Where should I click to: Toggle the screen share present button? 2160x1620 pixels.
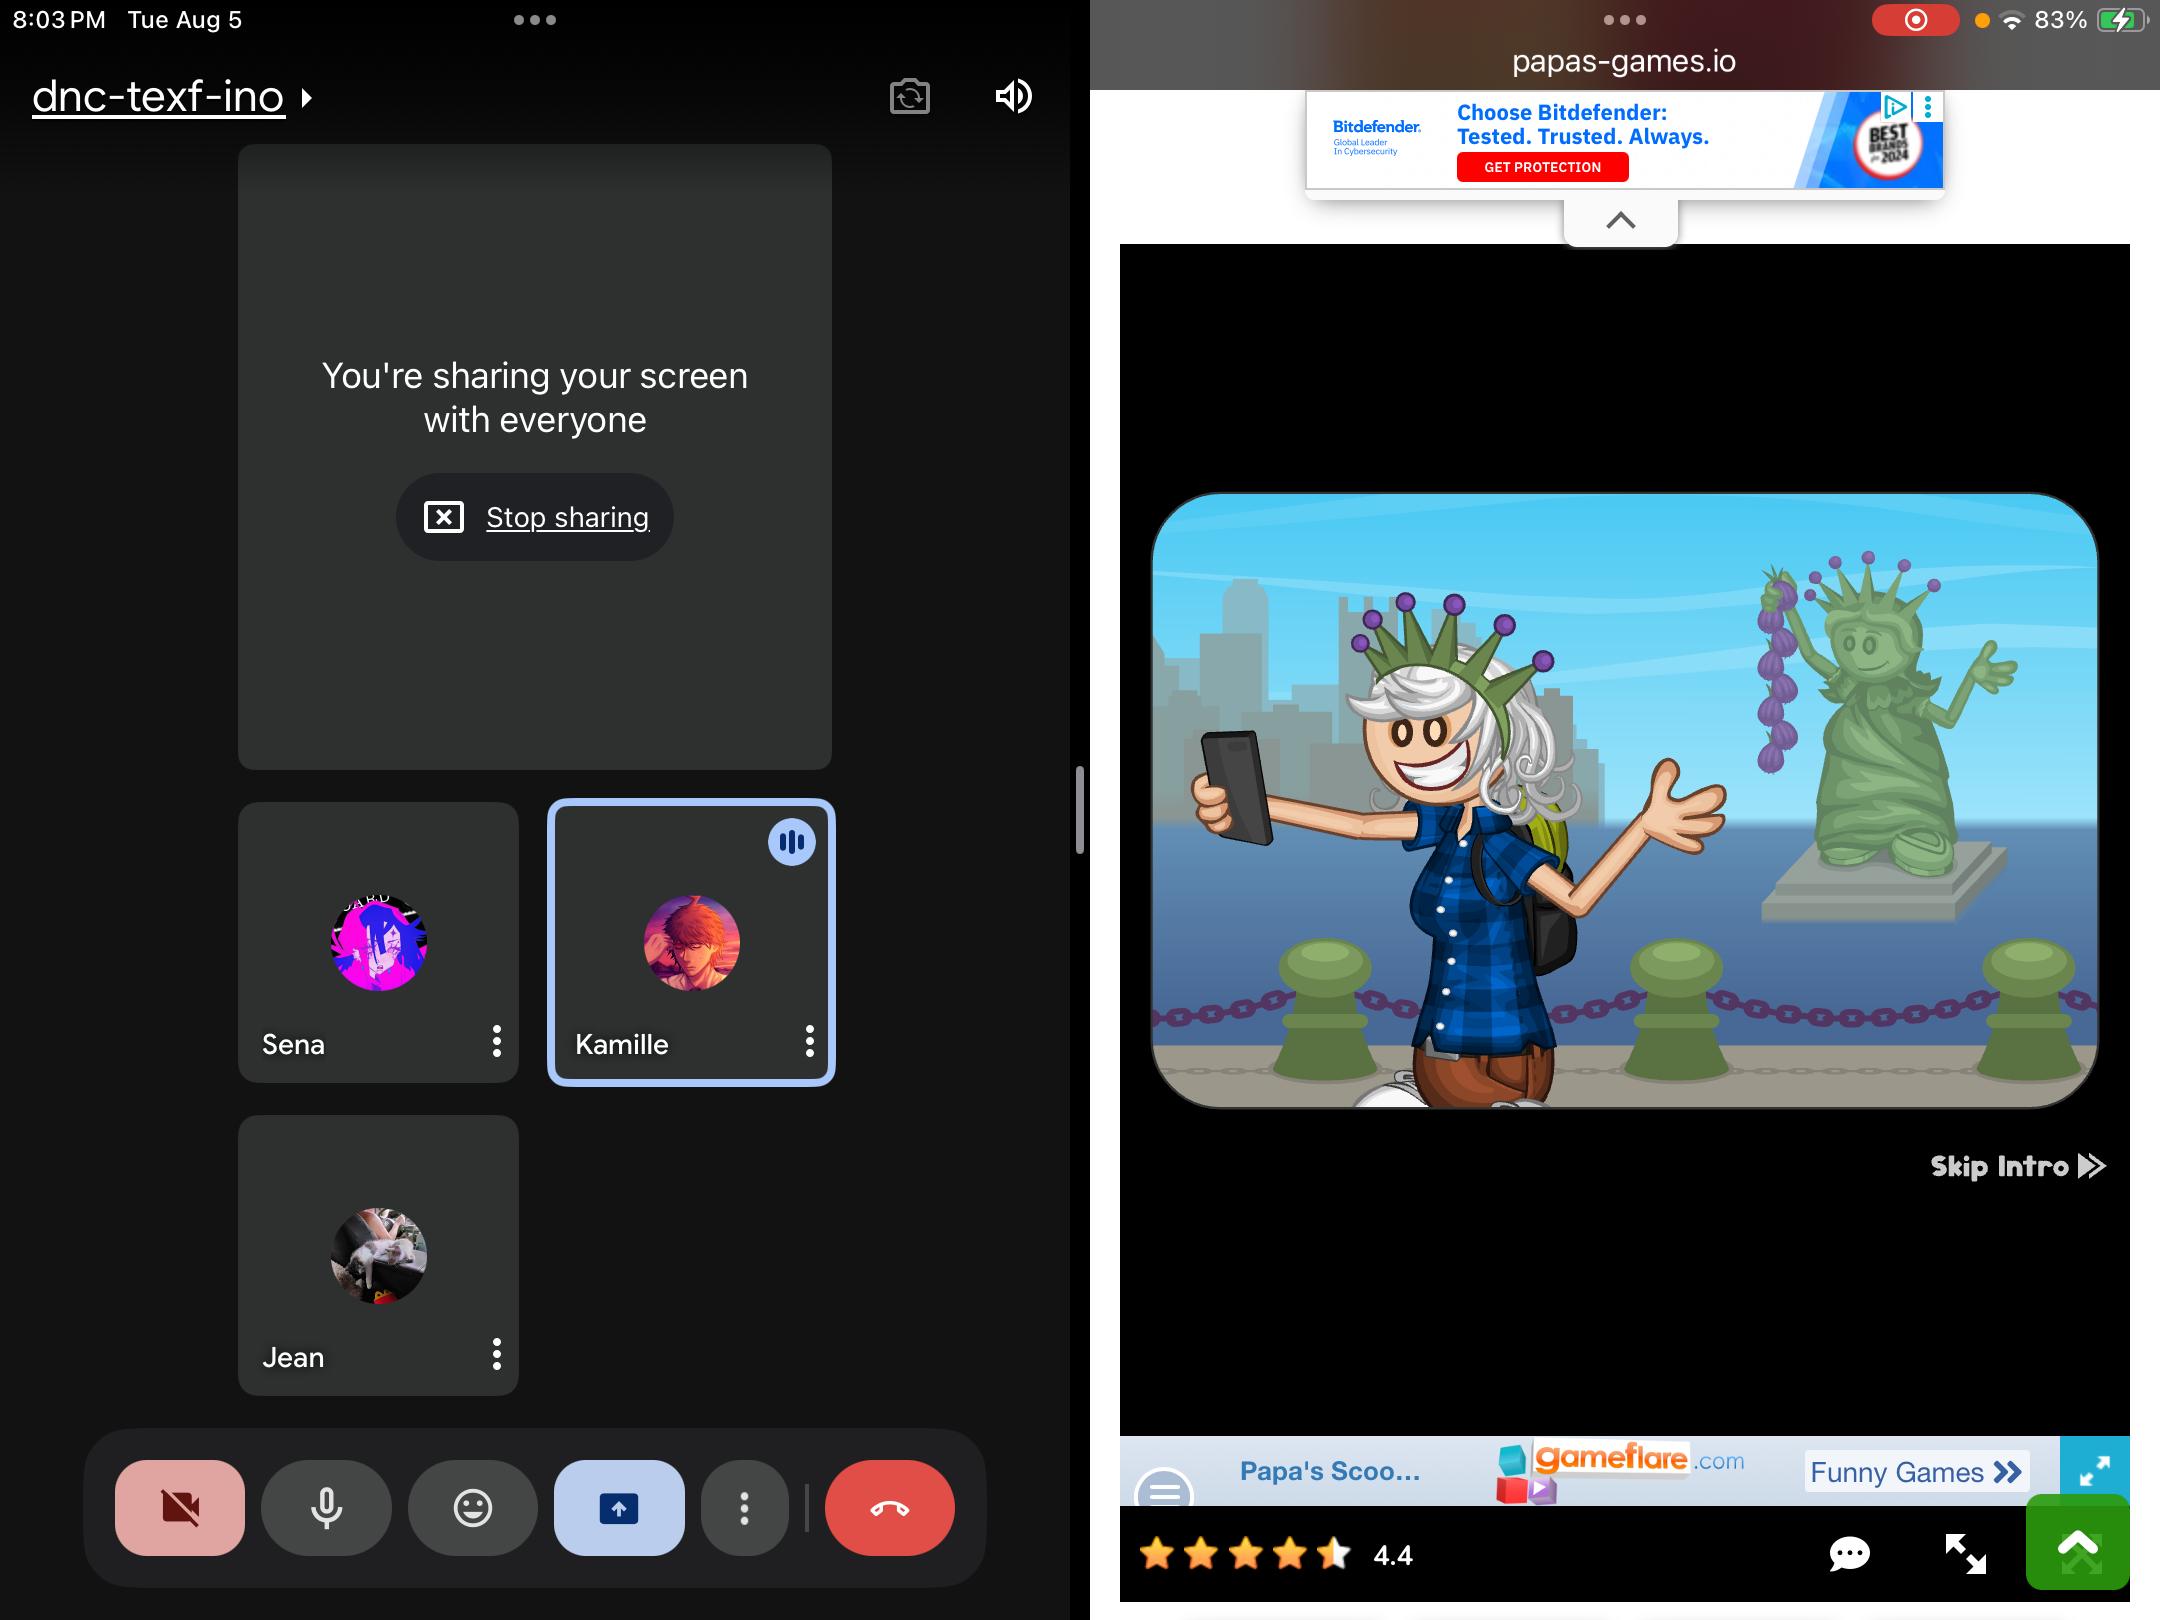(619, 1507)
